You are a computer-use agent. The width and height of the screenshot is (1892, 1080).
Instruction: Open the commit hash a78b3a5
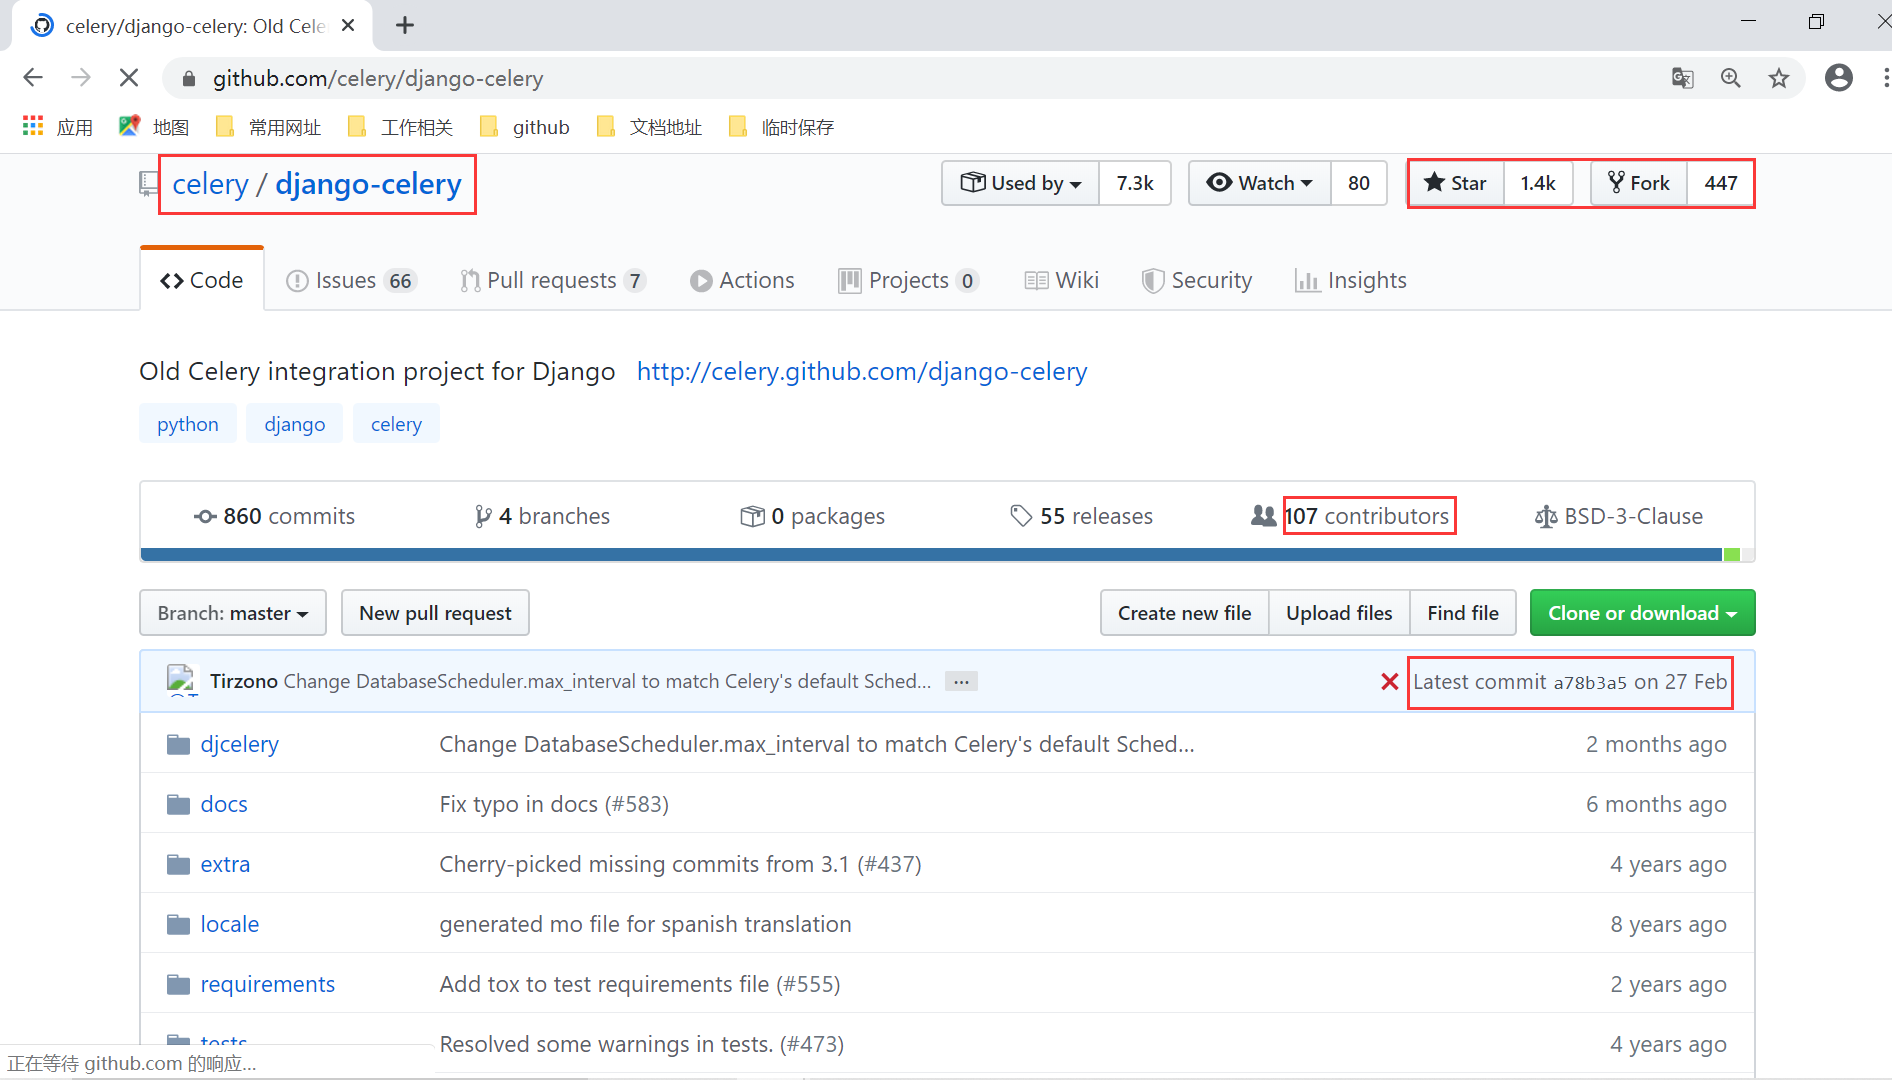pyautogui.click(x=1590, y=683)
